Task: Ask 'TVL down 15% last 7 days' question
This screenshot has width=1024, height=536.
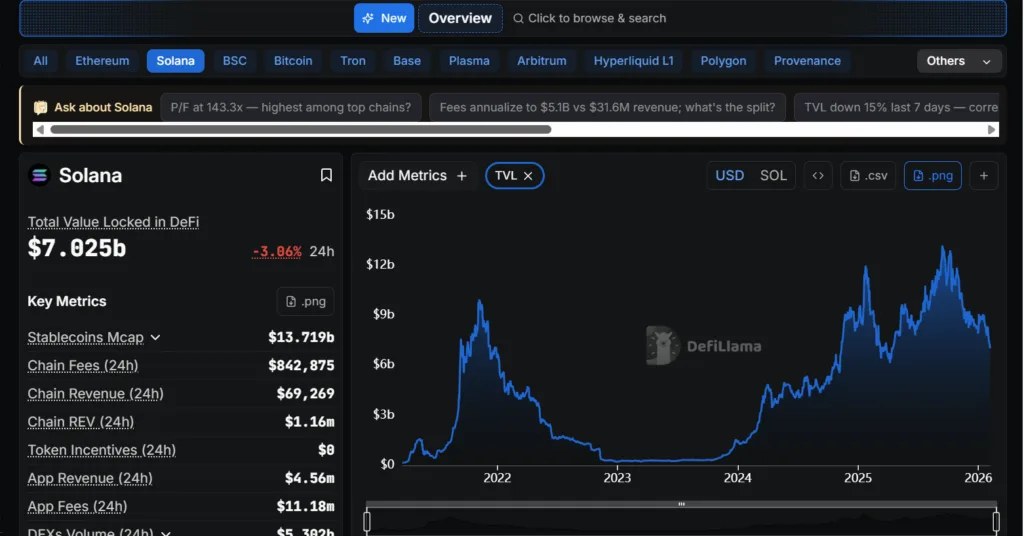Action: click(899, 107)
